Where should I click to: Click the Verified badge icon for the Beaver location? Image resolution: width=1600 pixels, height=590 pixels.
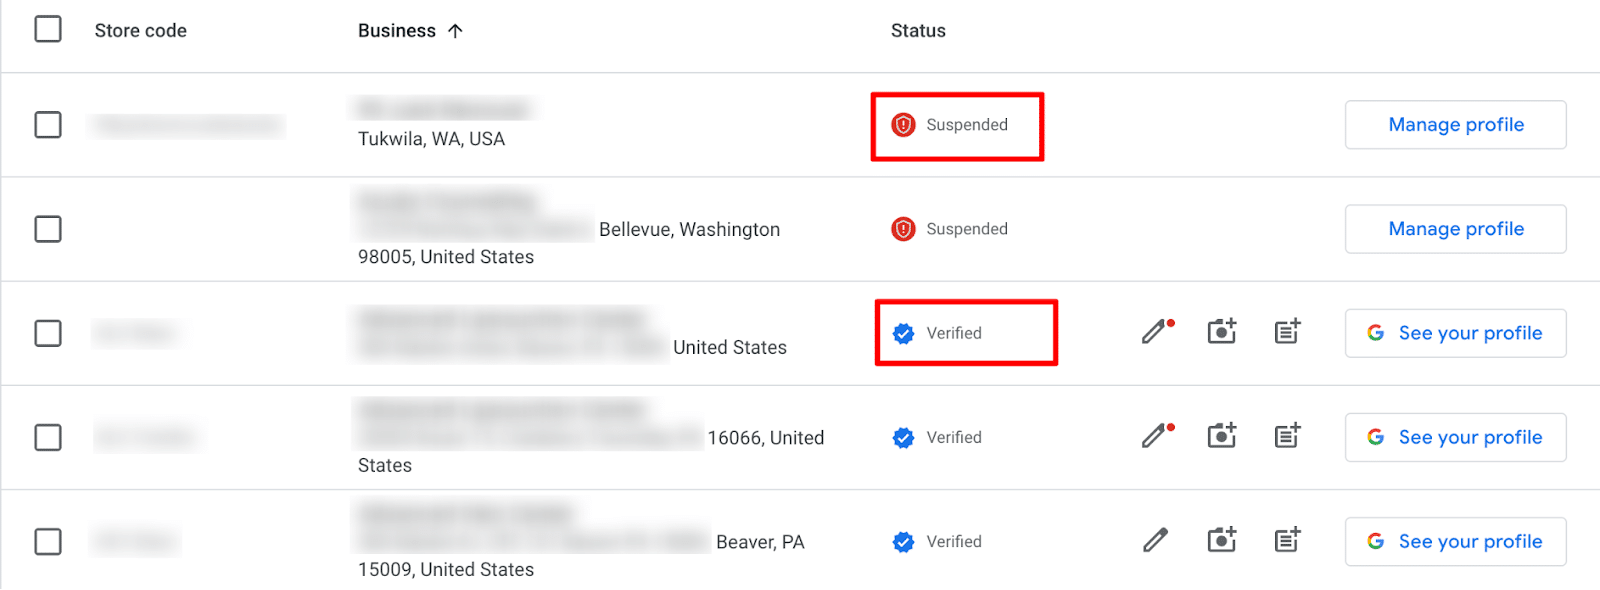pyautogui.click(x=903, y=541)
